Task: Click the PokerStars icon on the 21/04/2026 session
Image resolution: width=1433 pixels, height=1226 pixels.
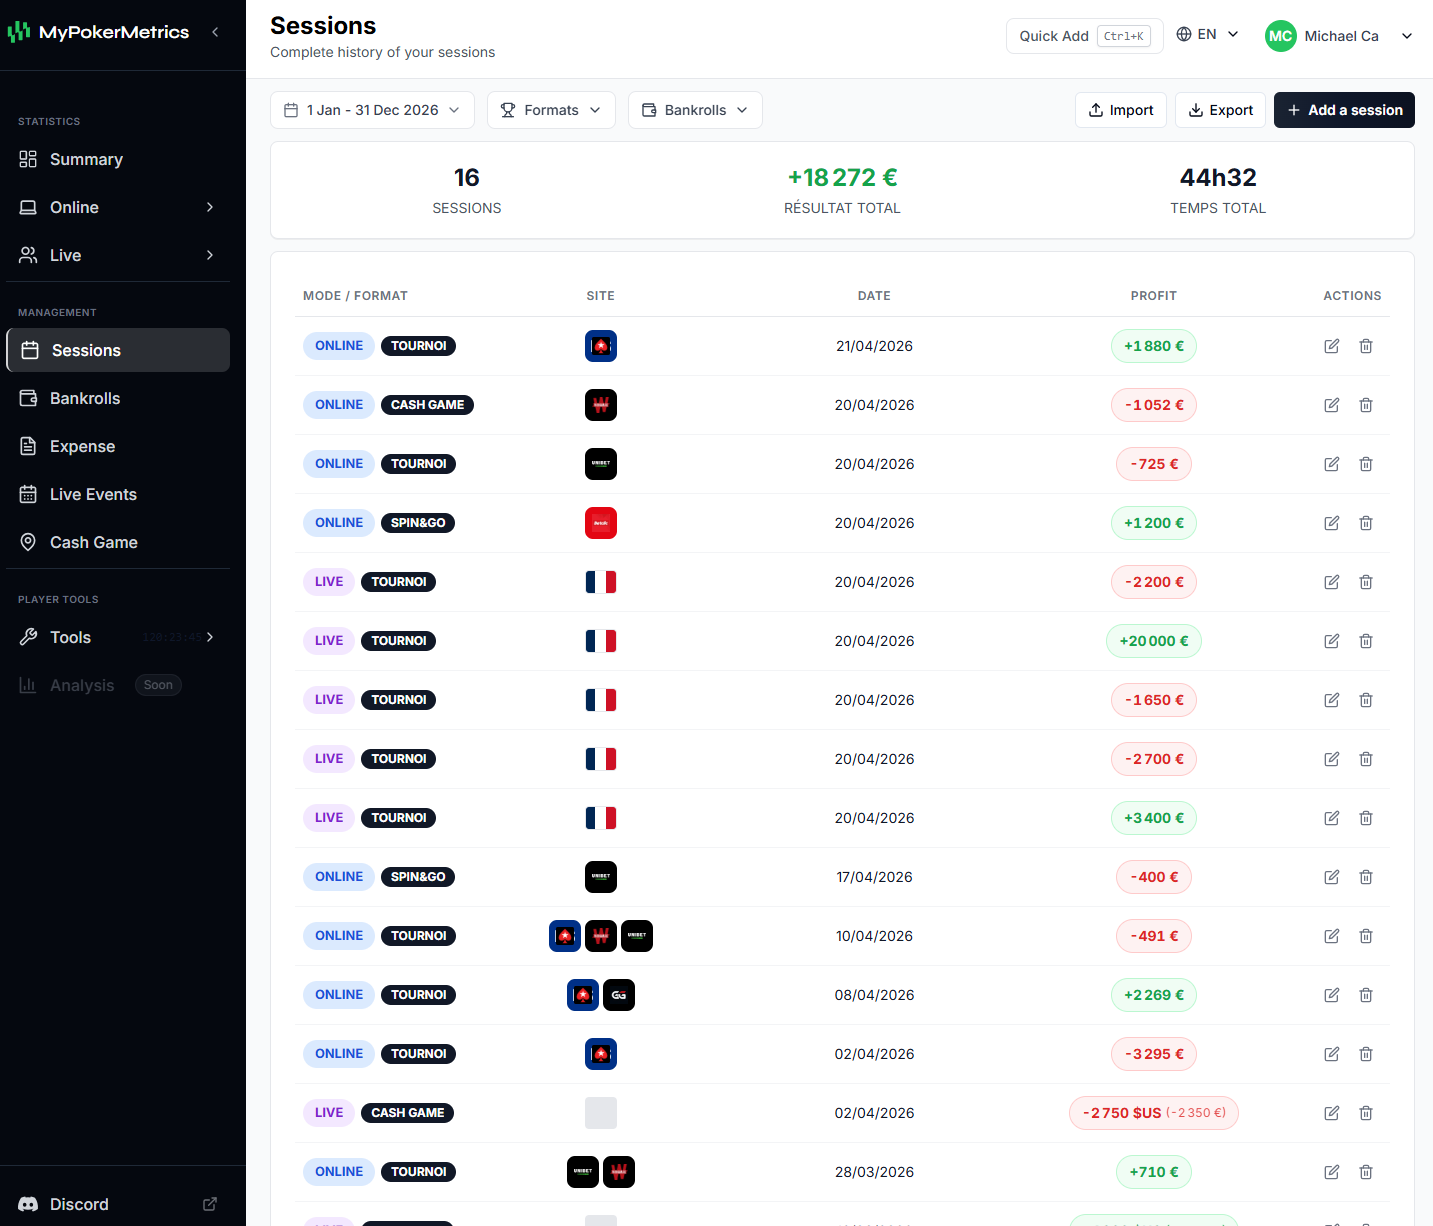Action: point(601,346)
